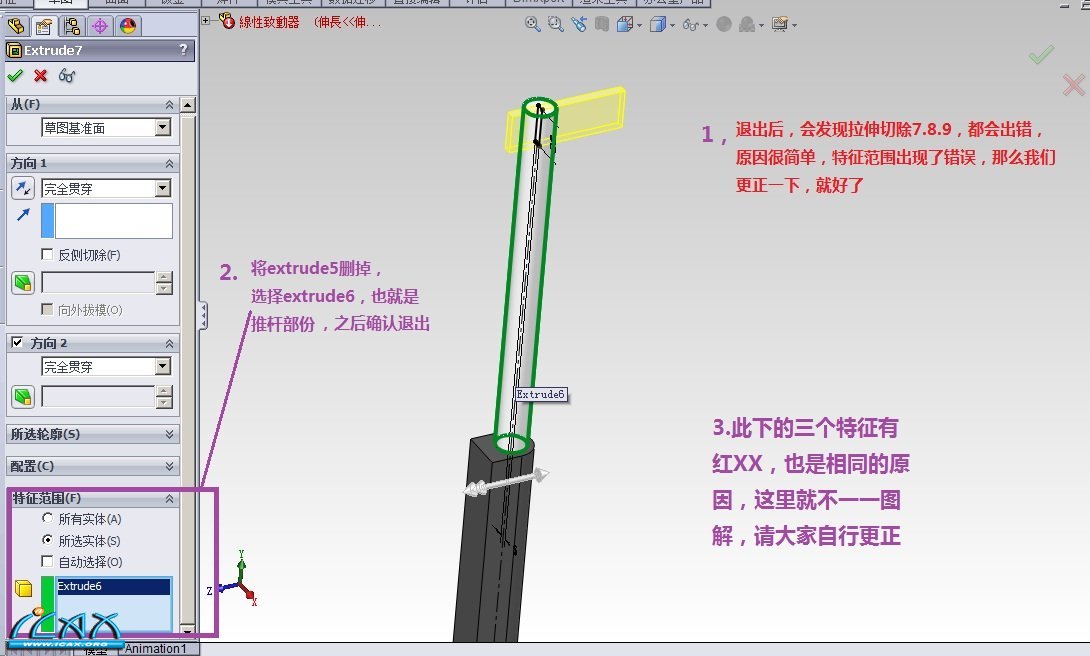Click Zoom to Fit magnifier icon
Viewport: 1090px width, 656px height.
(533, 24)
